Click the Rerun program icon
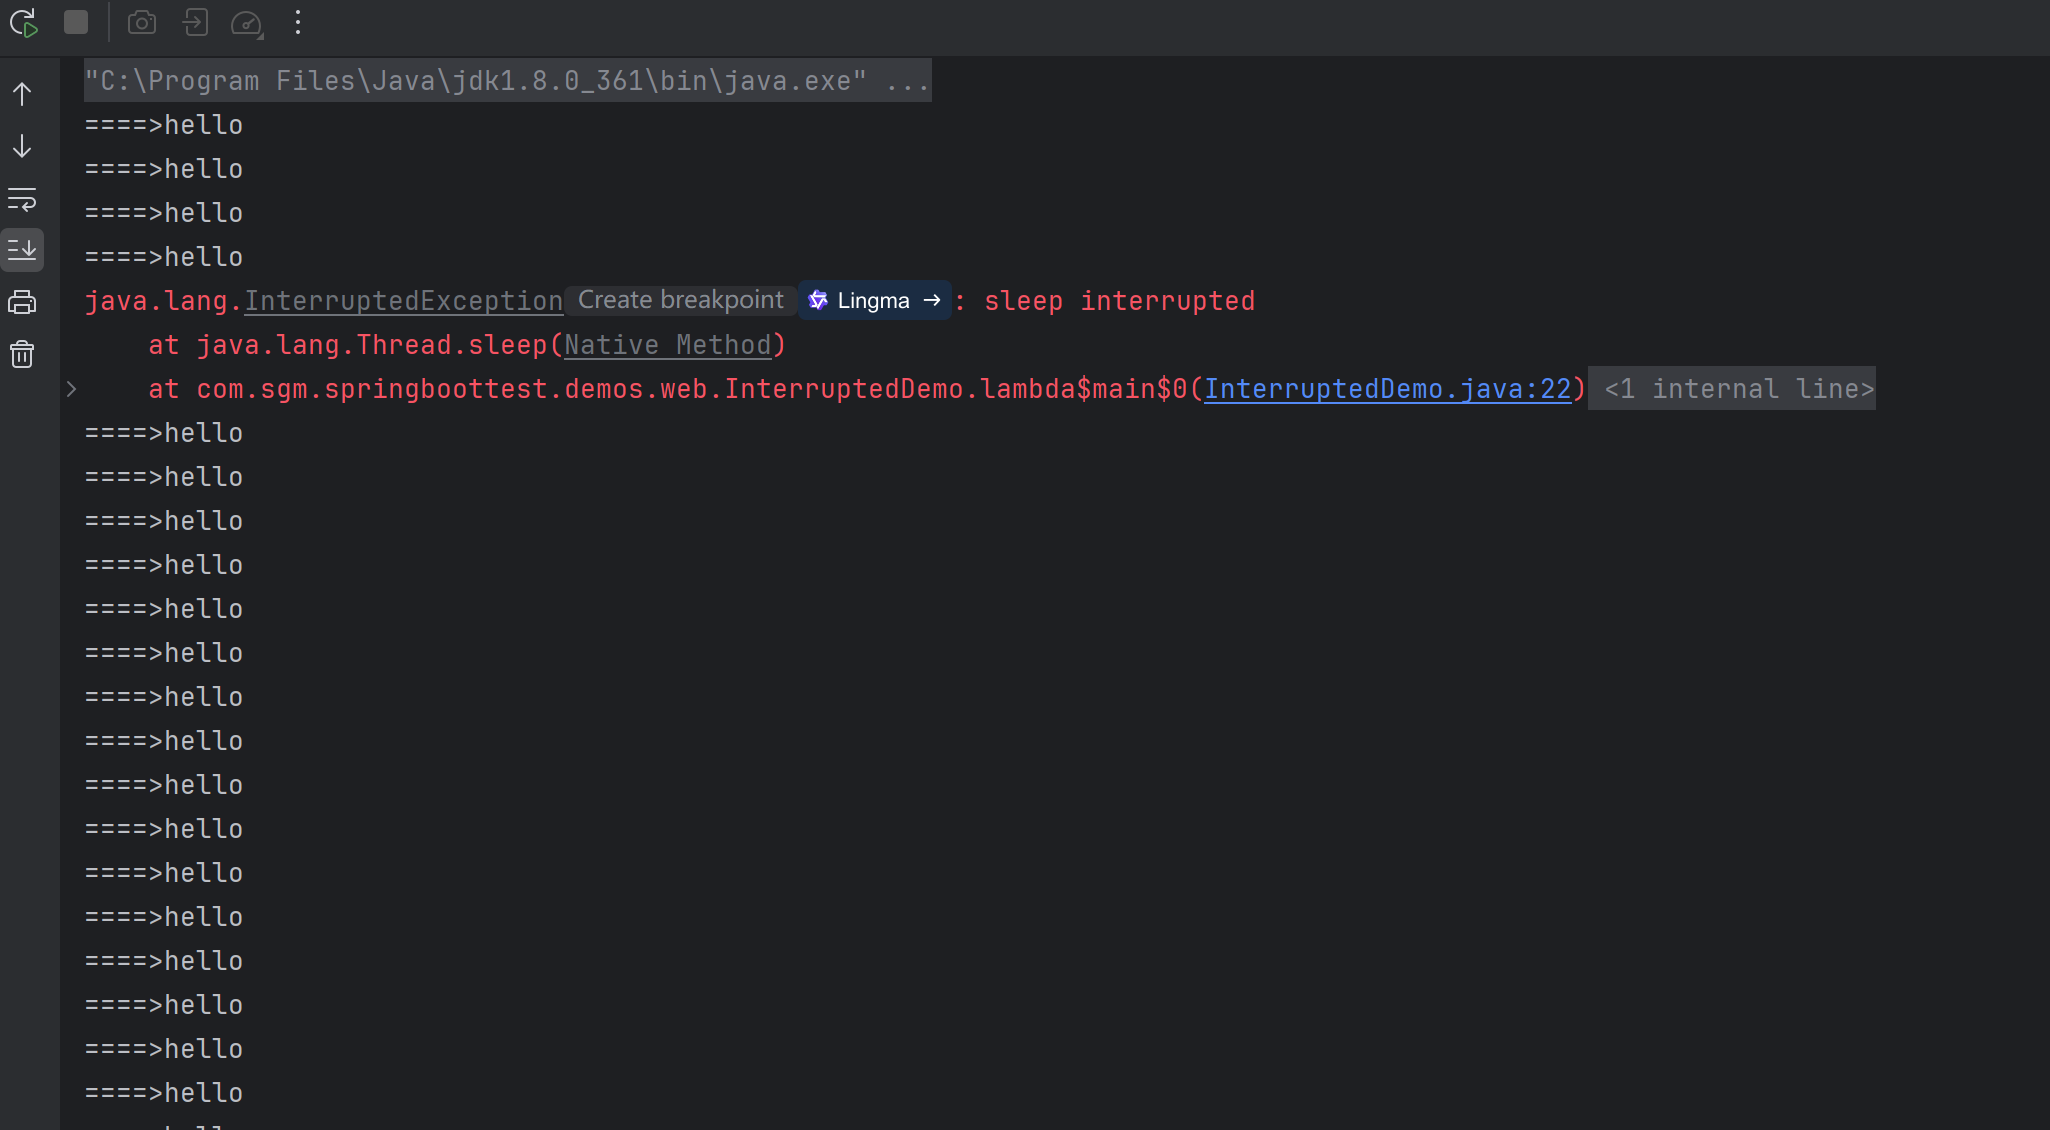 click(23, 22)
